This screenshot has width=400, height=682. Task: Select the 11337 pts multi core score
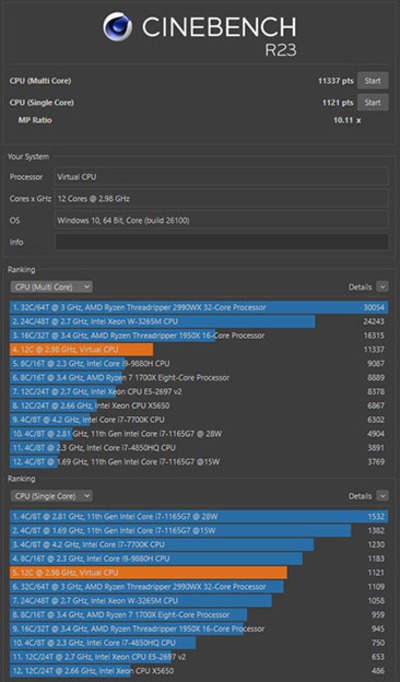(x=336, y=81)
